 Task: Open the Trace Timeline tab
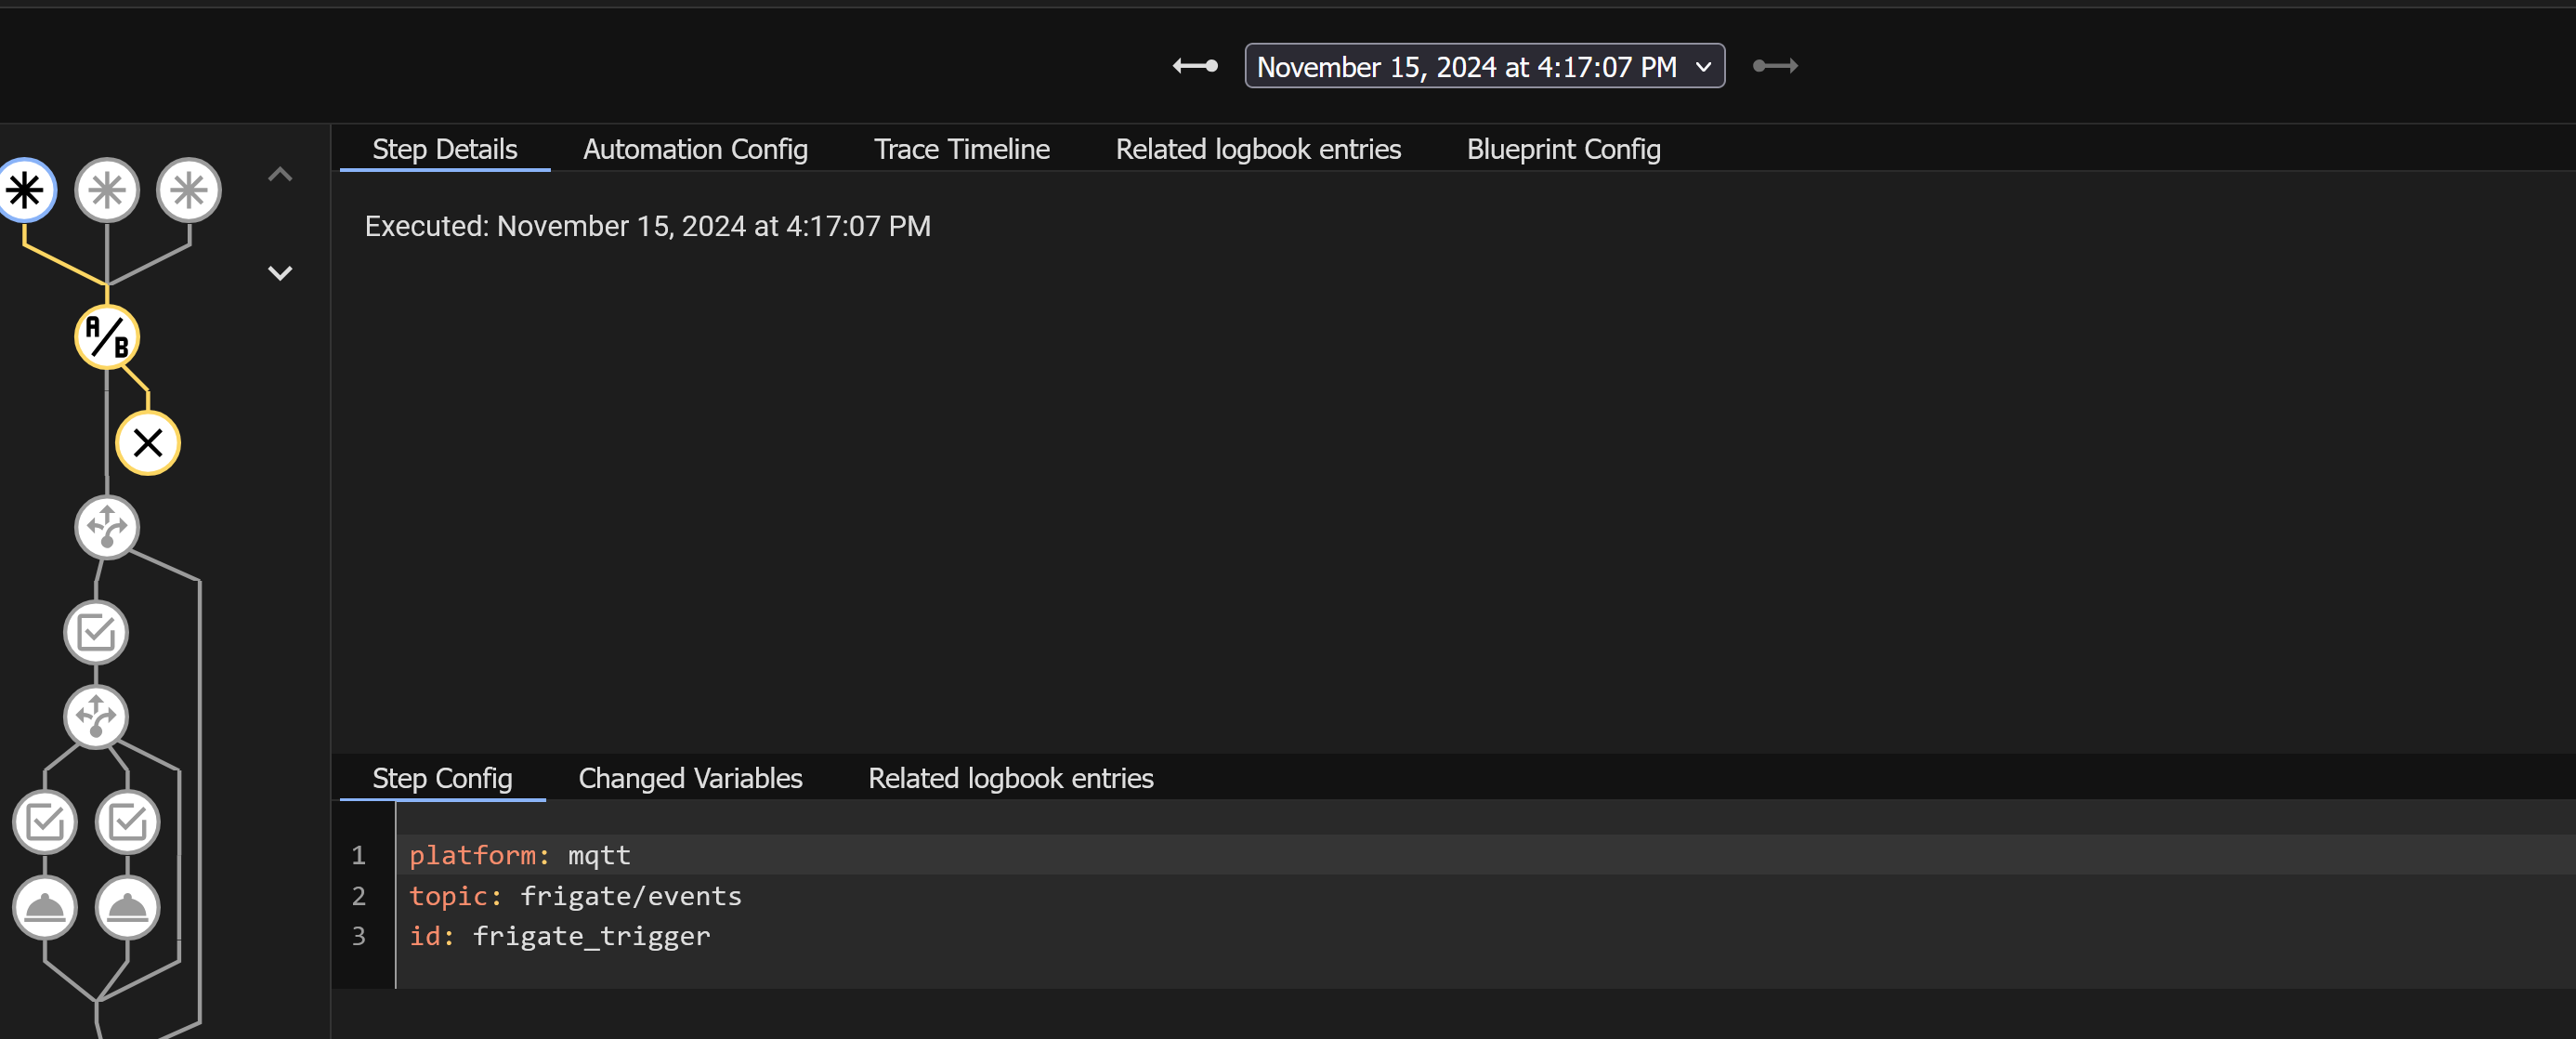point(961,149)
